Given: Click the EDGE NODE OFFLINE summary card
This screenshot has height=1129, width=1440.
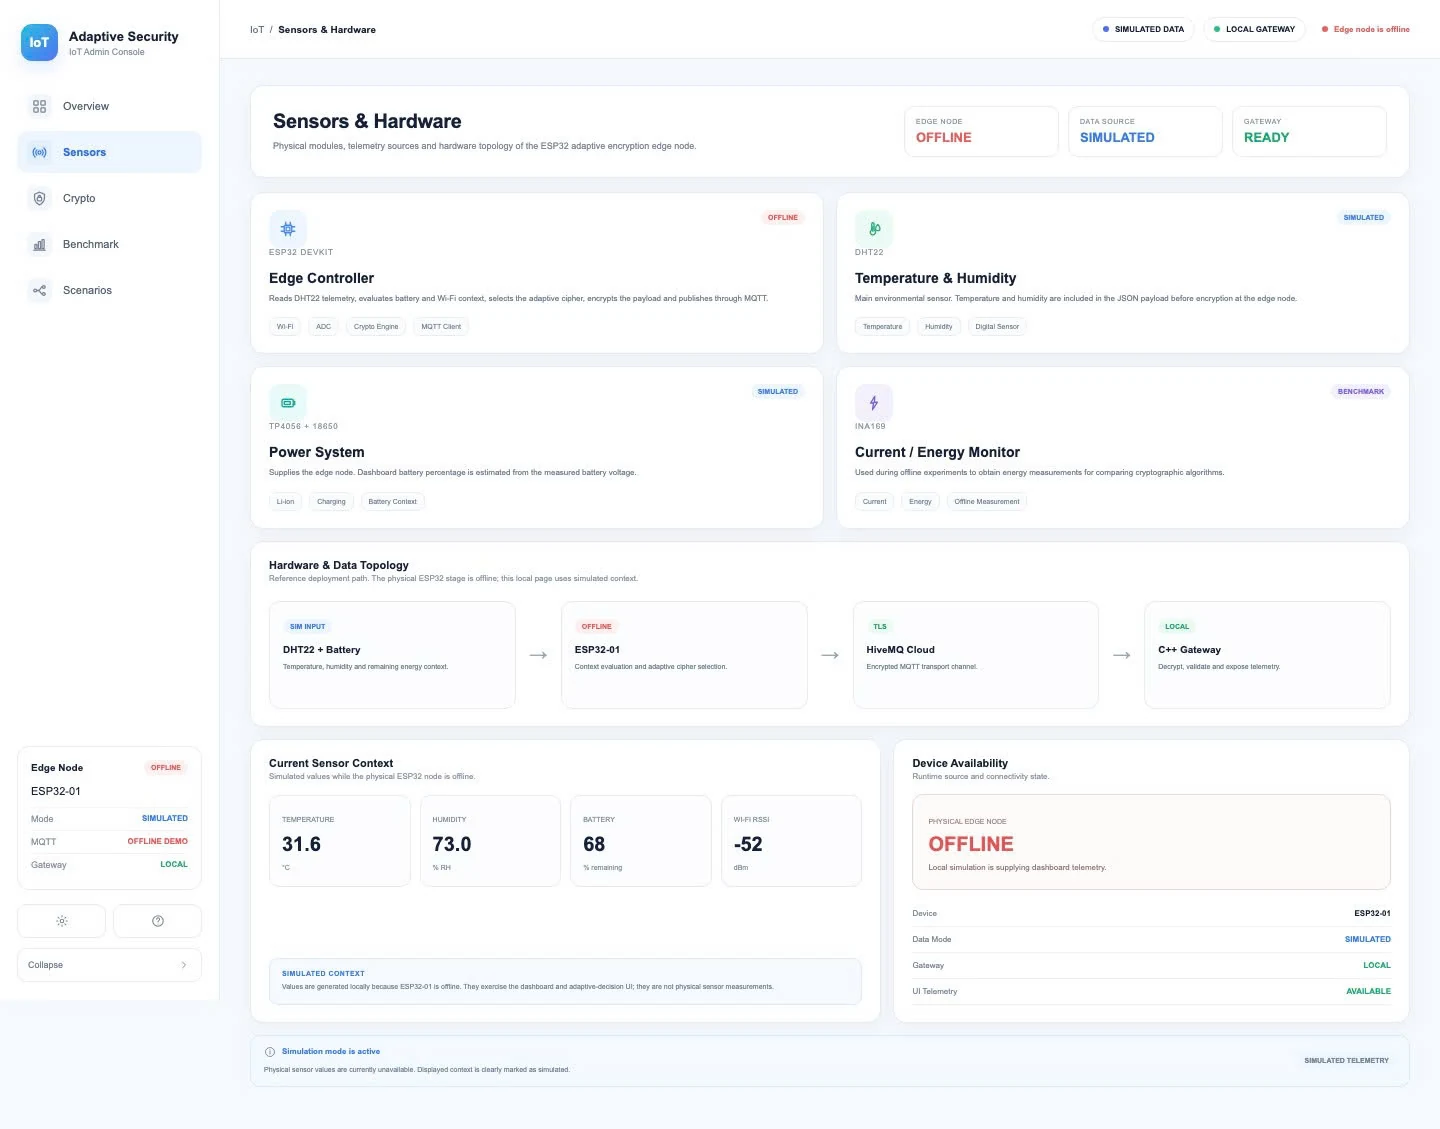Looking at the screenshot, I should click(x=981, y=131).
